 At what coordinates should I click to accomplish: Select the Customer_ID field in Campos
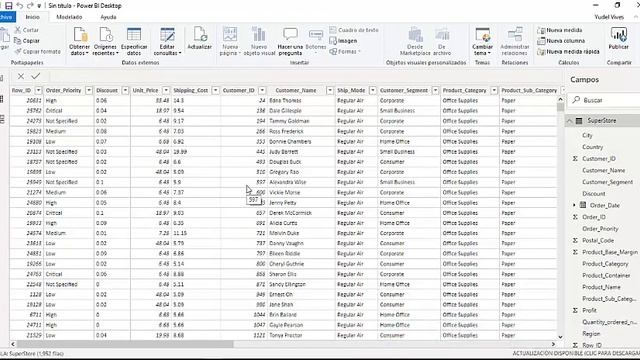point(598,159)
